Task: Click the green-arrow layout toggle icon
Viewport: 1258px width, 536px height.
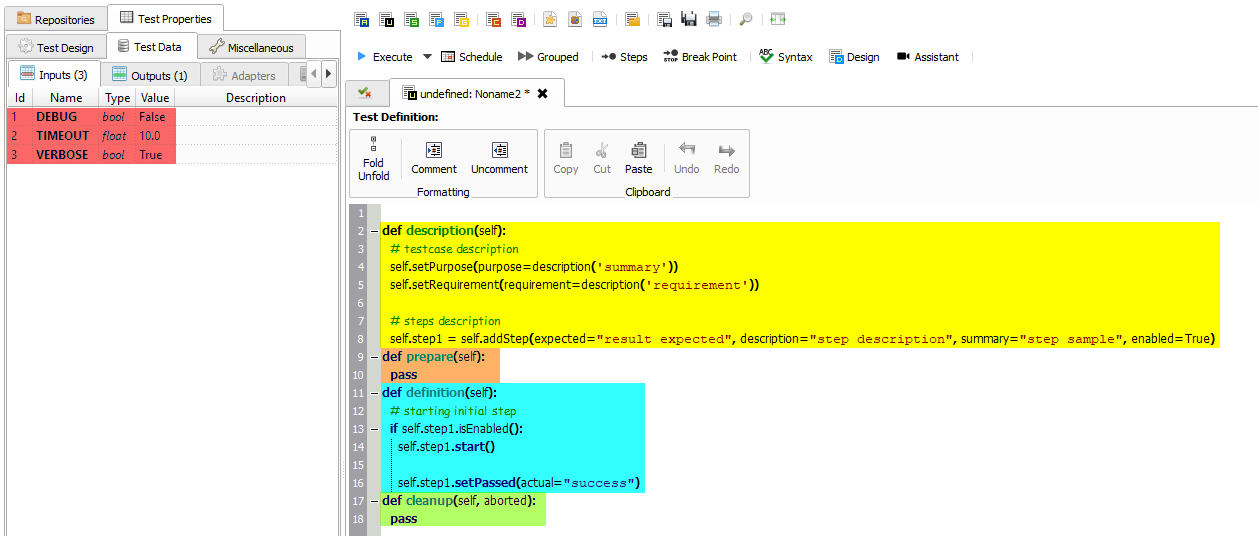Action: coord(778,19)
